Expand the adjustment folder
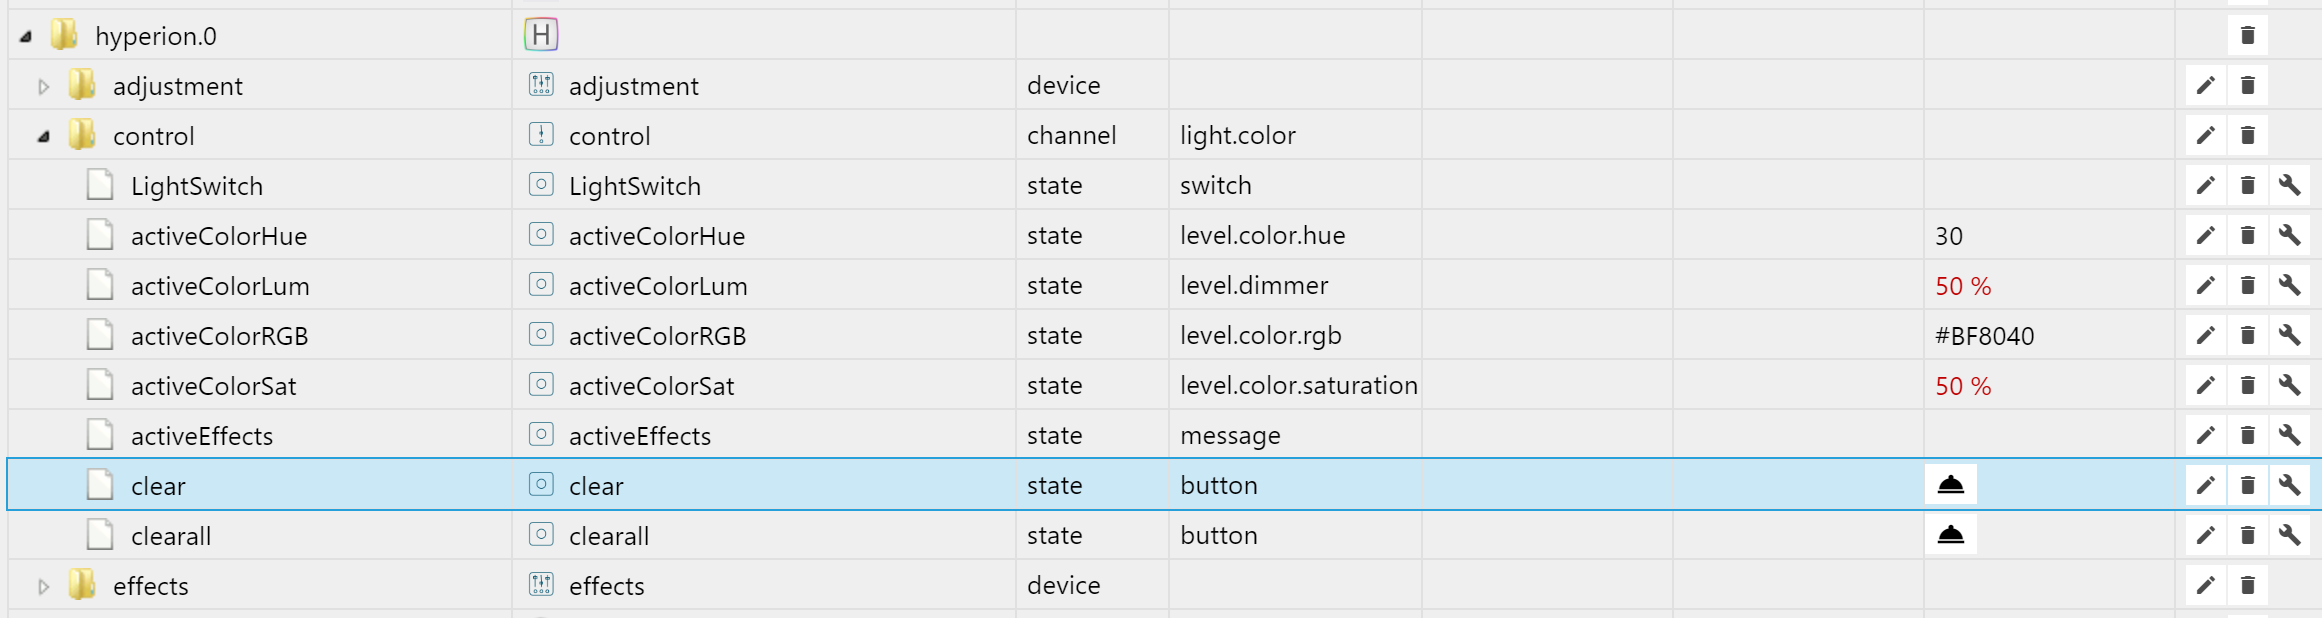This screenshot has height=618, width=2322. point(44,87)
